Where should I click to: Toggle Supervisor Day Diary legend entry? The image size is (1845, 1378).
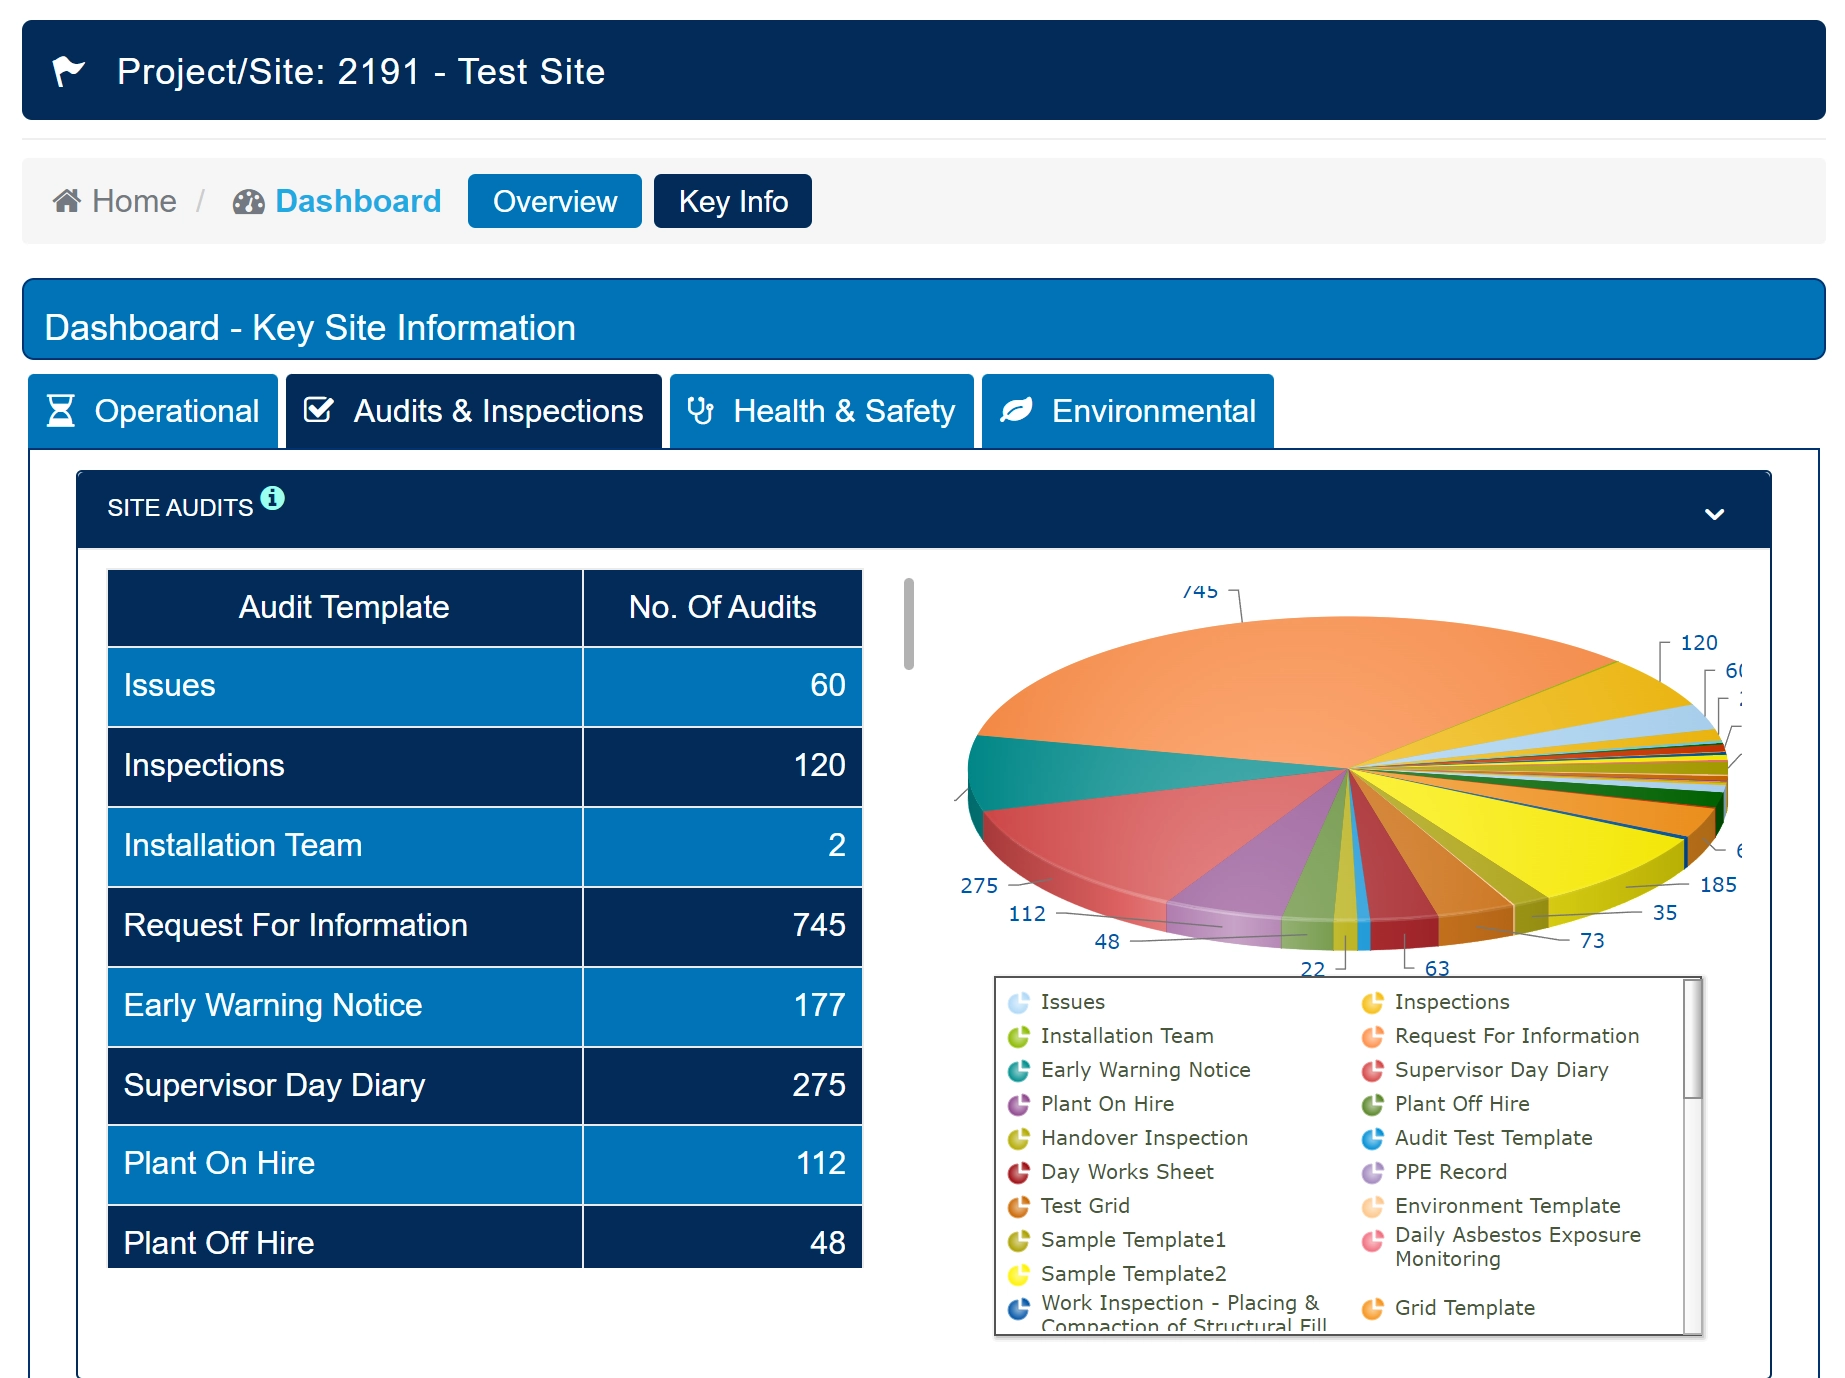(1500, 1070)
